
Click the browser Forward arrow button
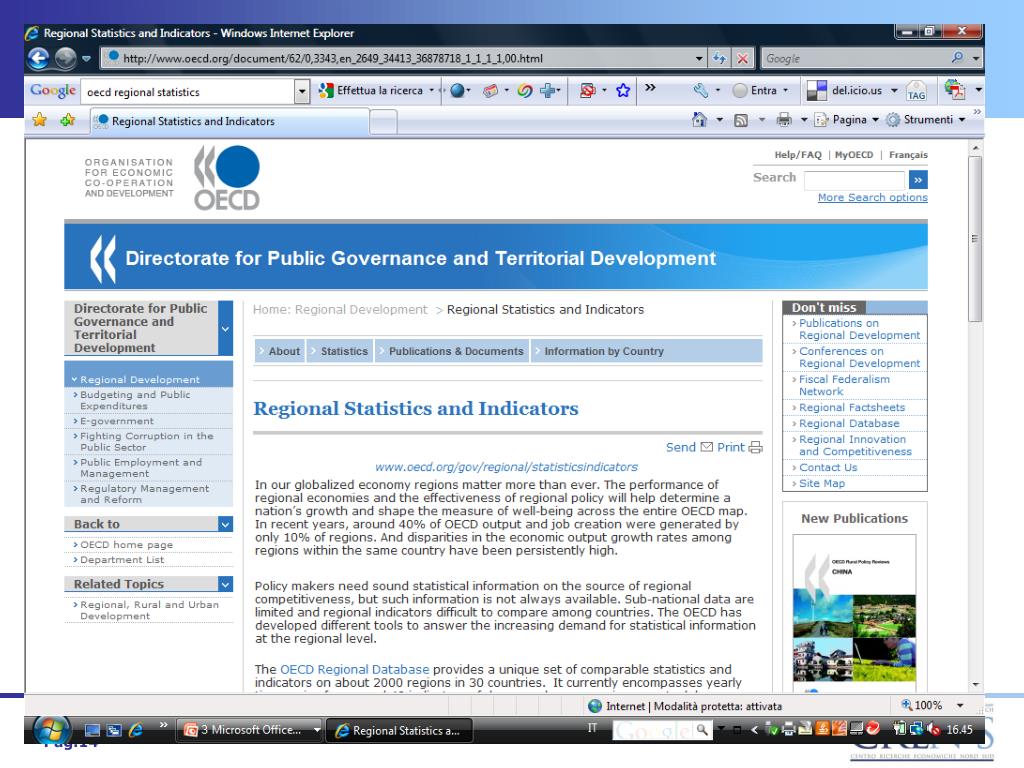tap(65, 59)
